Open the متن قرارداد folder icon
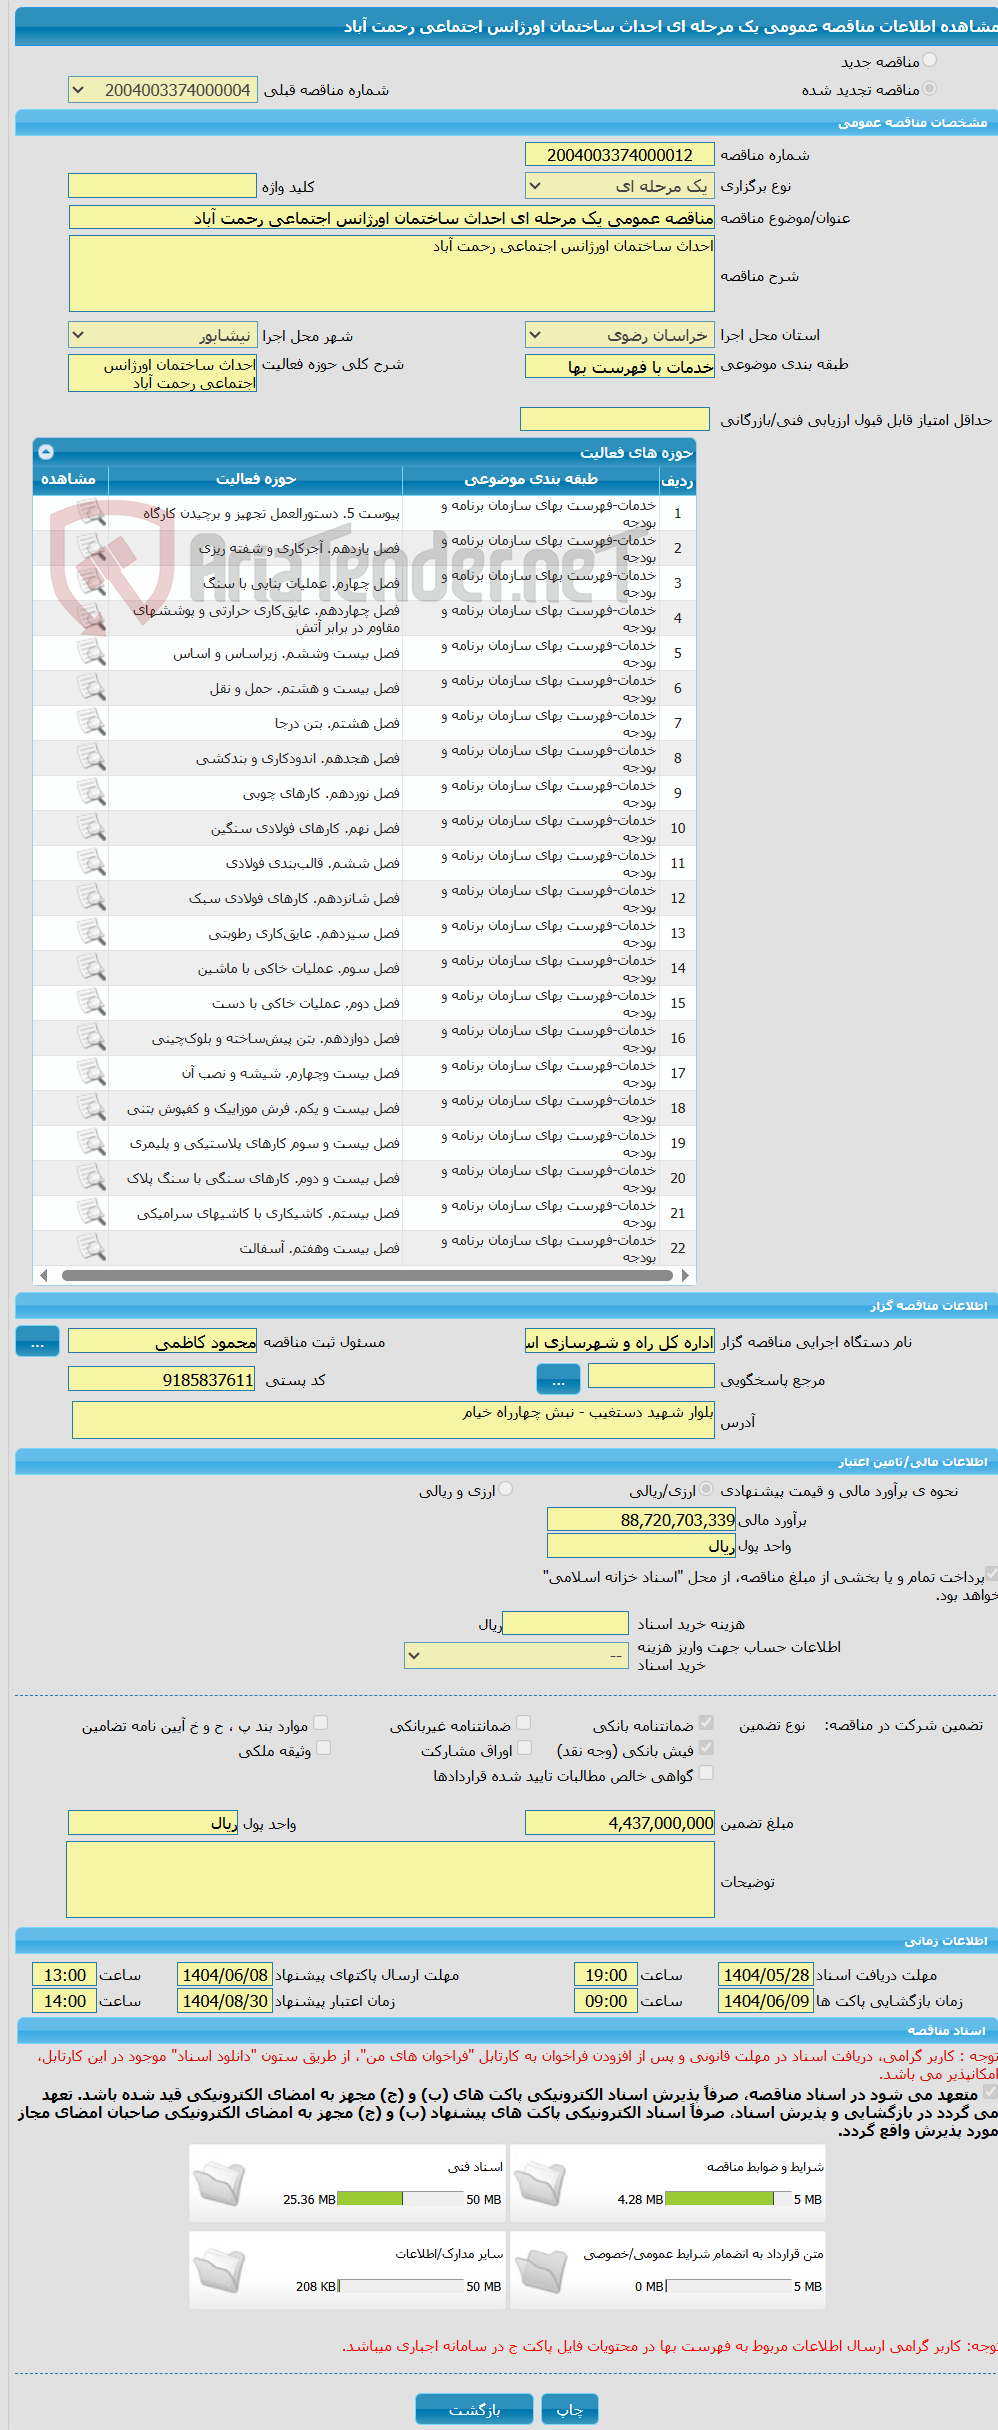Screen dimensions: 998x2430 point(540,2270)
